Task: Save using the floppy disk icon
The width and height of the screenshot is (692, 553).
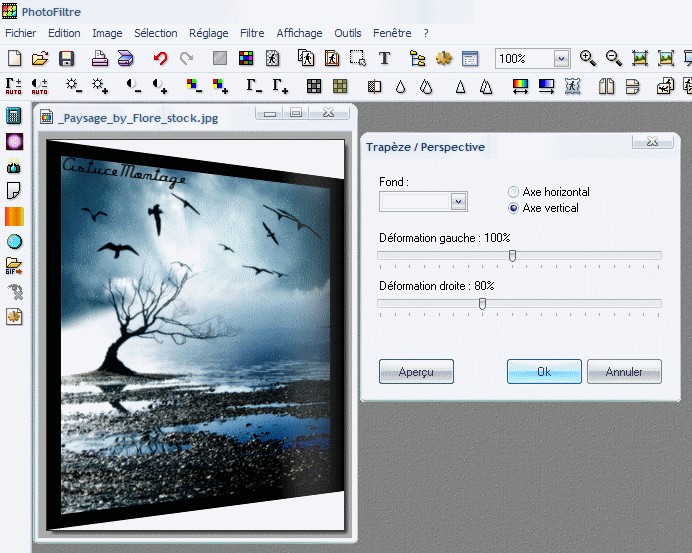Action: [67, 58]
